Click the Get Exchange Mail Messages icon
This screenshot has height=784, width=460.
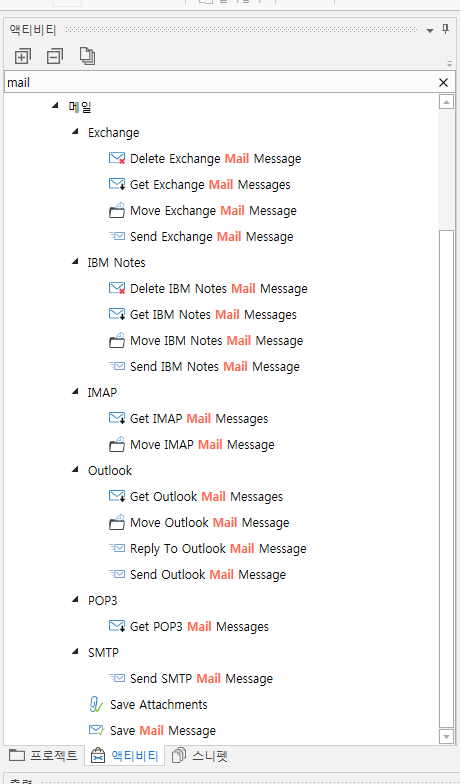point(117,184)
